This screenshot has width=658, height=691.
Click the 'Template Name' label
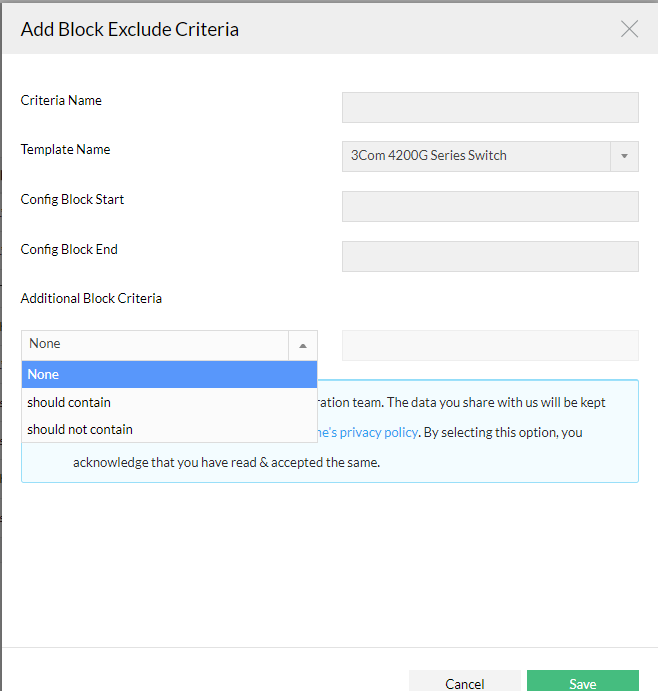tap(65, 149)
